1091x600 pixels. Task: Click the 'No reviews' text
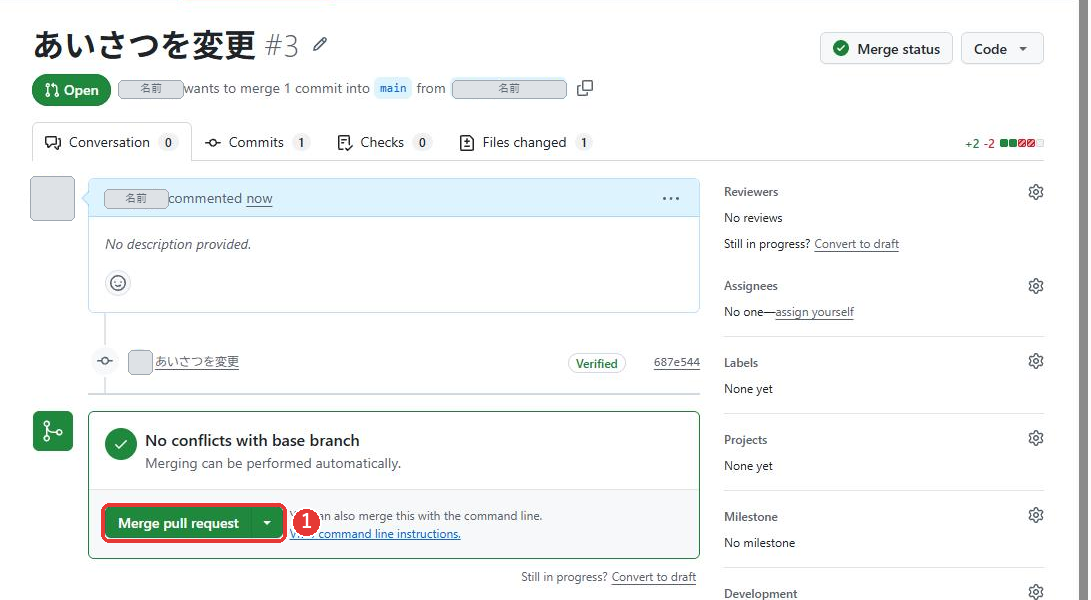tap(753, 218)
